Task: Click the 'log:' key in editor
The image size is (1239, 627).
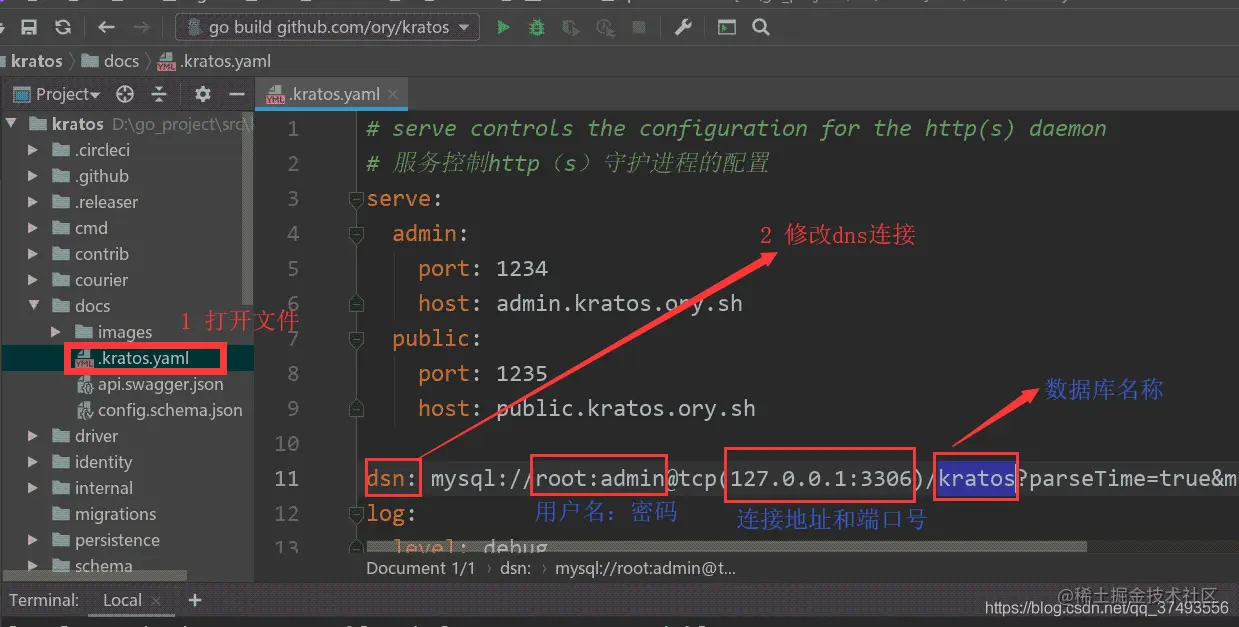Action: [391, 513]
